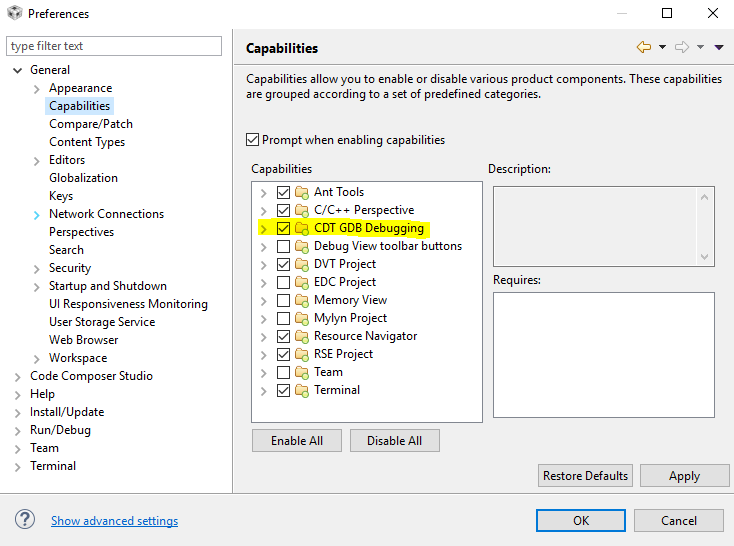Click the type filter text field
This screenshot has width=734, height=546.
point(114,46)
